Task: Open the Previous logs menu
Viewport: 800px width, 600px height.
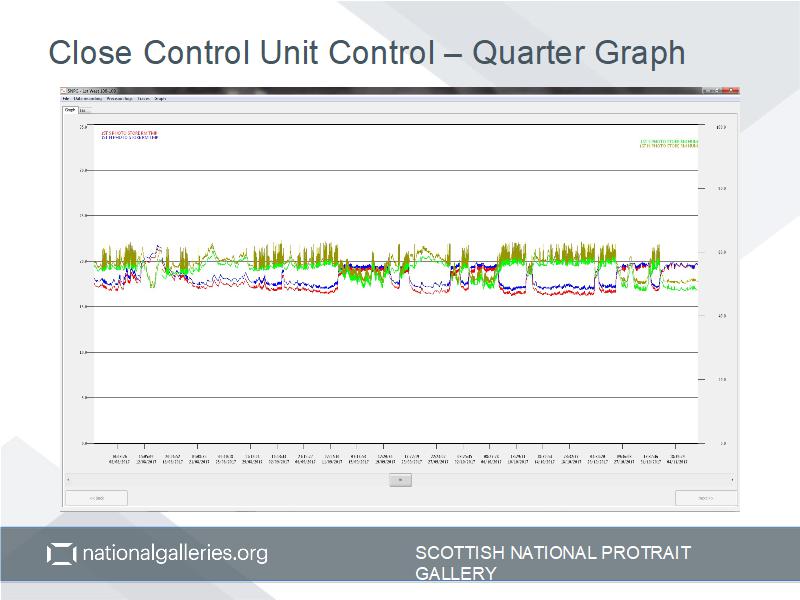Action: coord(120,99)
